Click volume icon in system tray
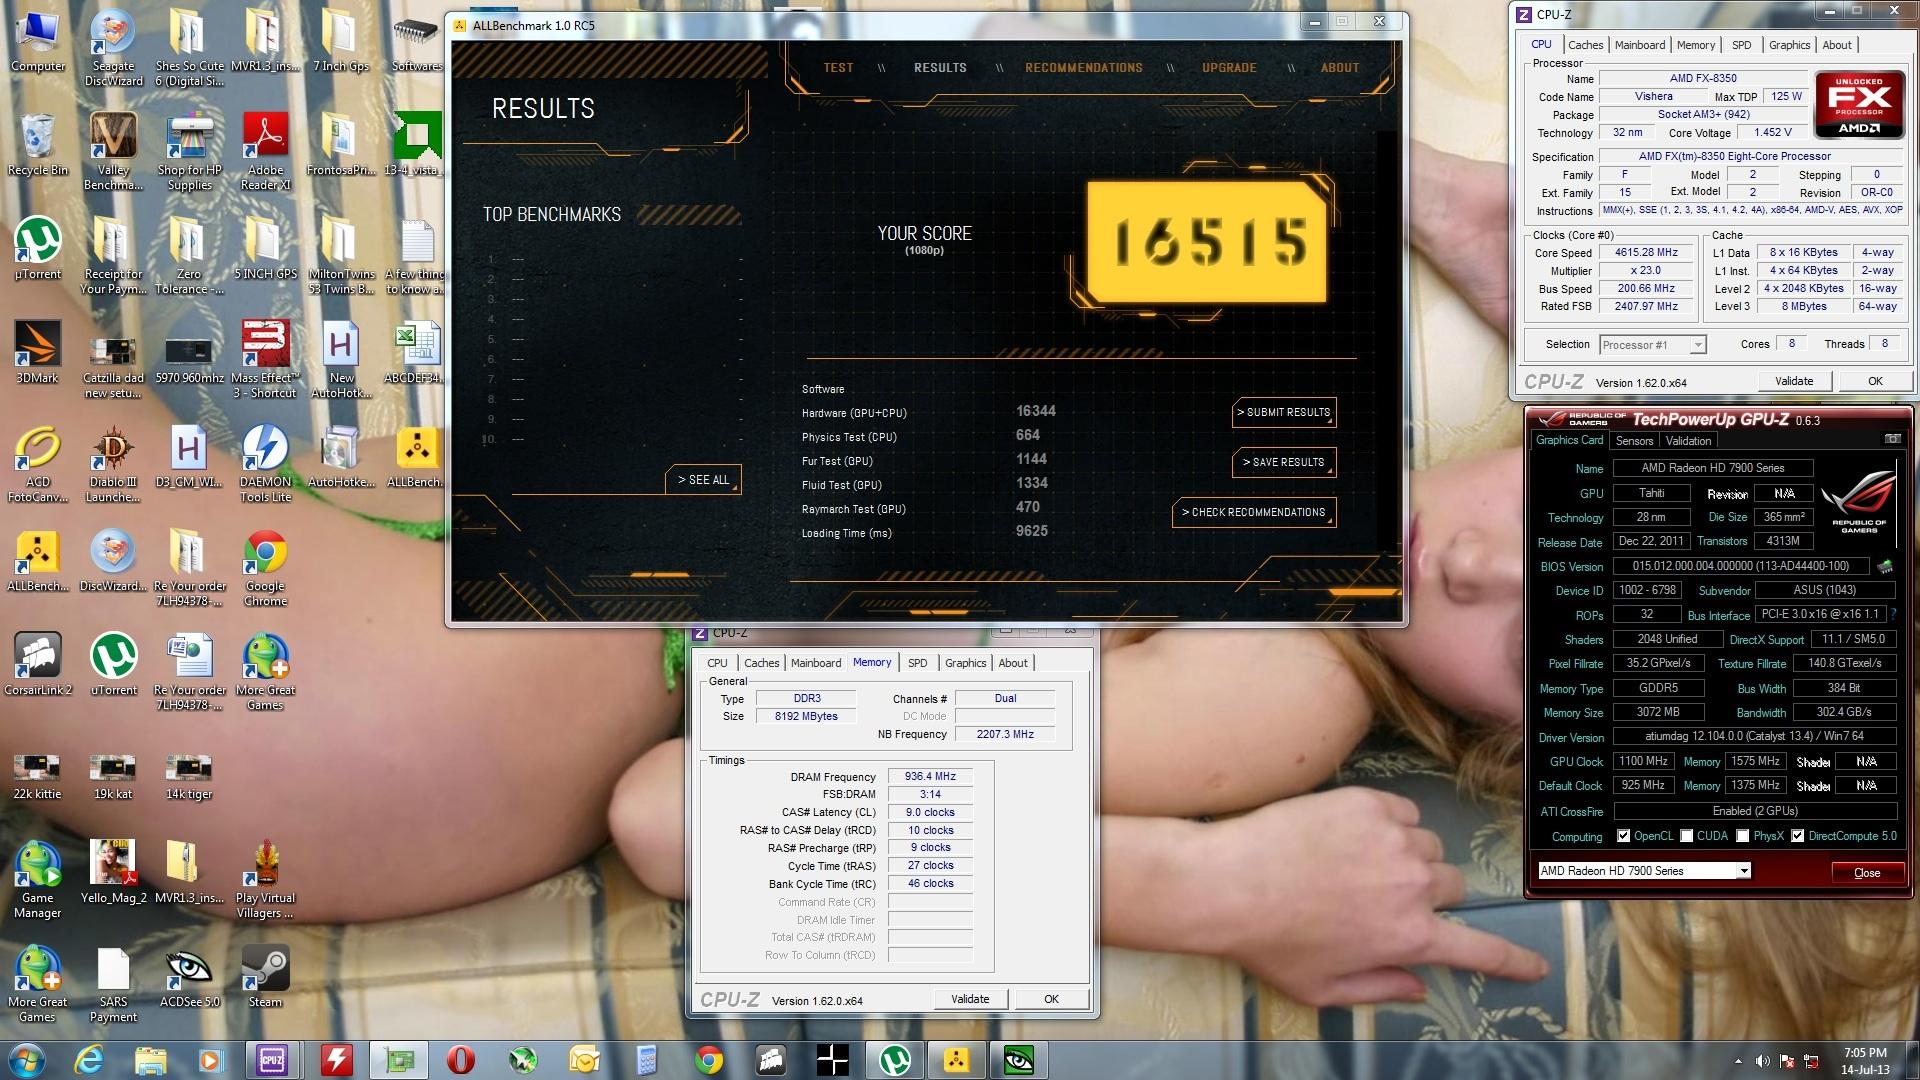 1762,1061
